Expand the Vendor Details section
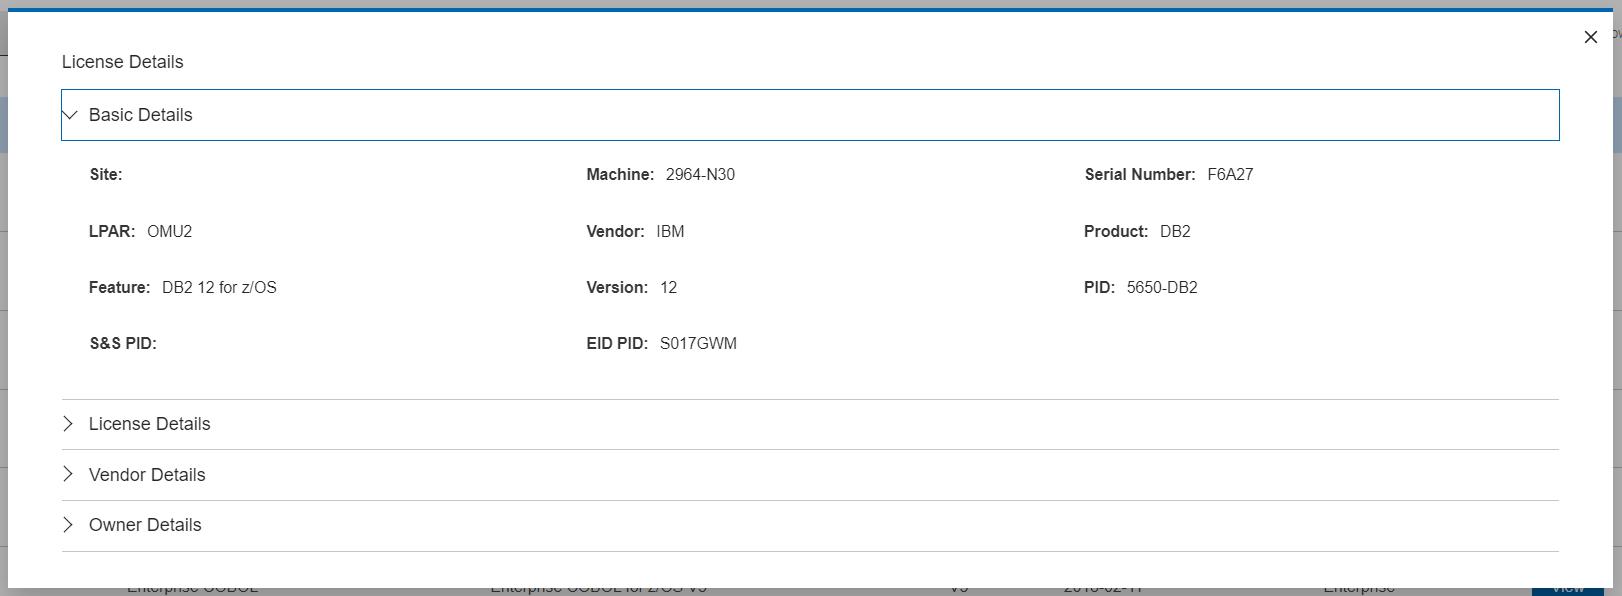 [x=810, y=475]
